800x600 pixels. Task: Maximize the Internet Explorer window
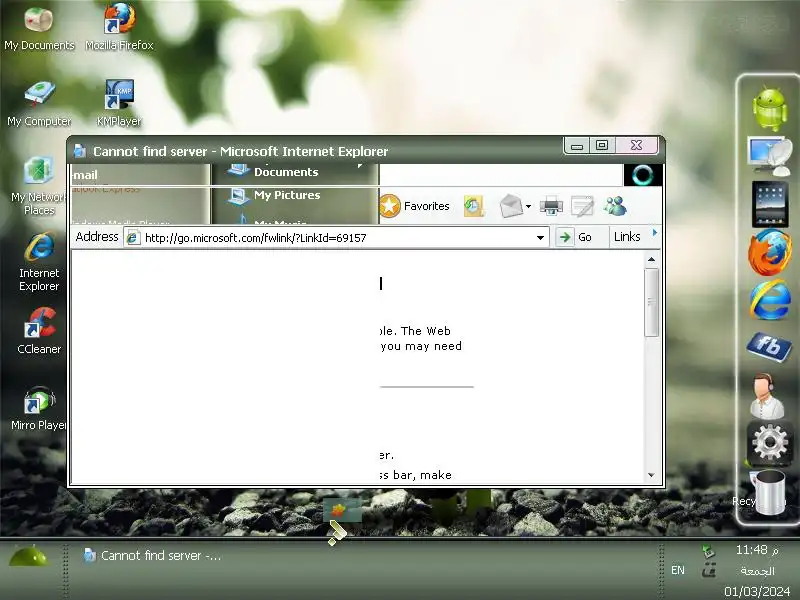pyautogui.click(x=602, y=145)
